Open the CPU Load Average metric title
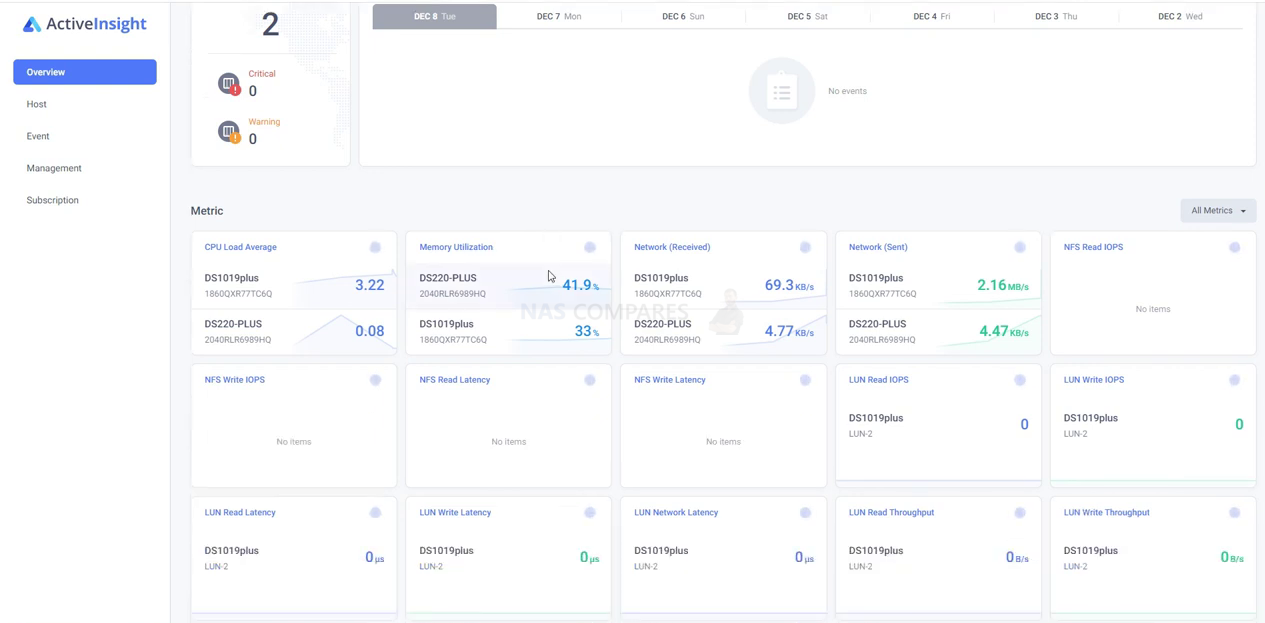Viewport: 1265px width, 623px height. coord(241,247)
